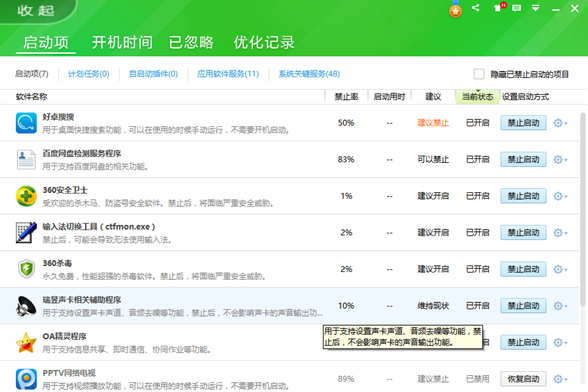This screenshot has width=588, height=392.
Task: Select the 应用软件服务(11) sub-tab
Action: pyautogui.click(x=228, y=74)
